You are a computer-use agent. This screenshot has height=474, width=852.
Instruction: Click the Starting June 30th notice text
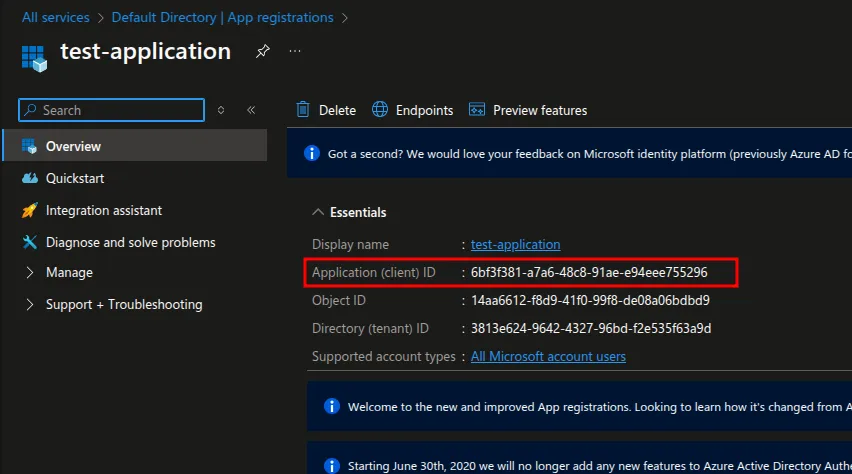click(600, 466)
